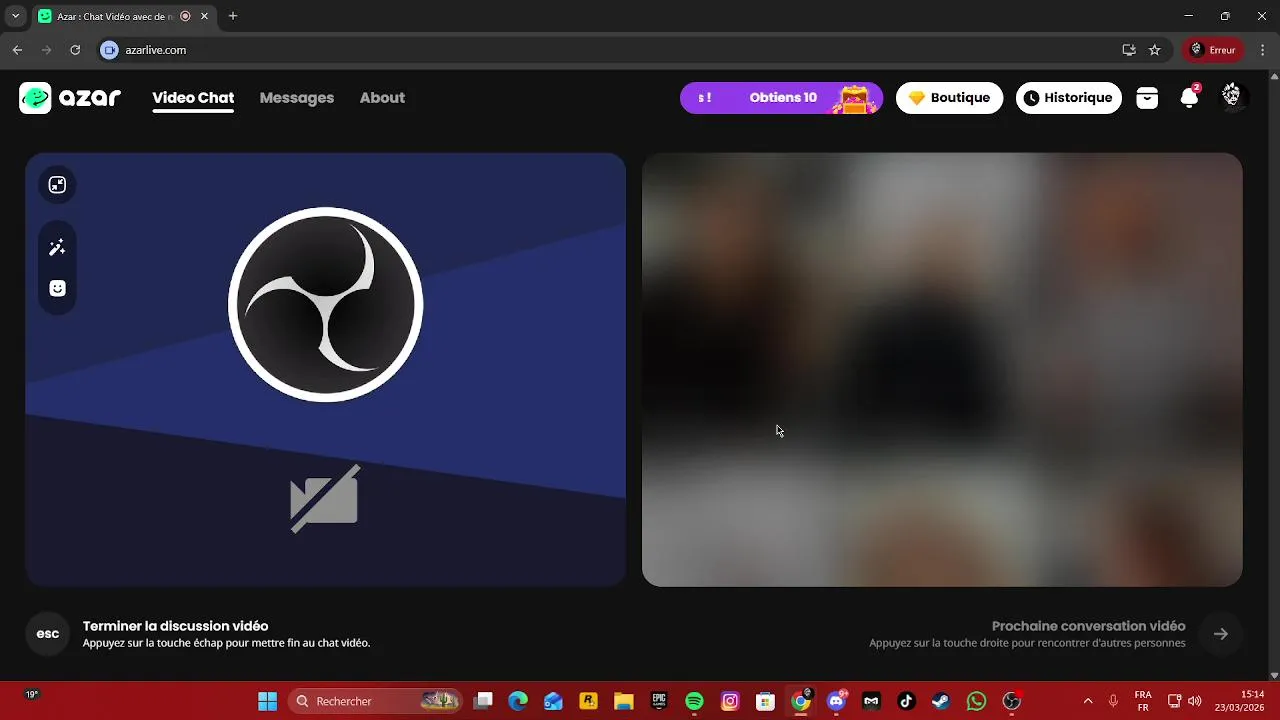The image size is (1280, 720).
Task: Open the About tab
Action: click(382, 98)
